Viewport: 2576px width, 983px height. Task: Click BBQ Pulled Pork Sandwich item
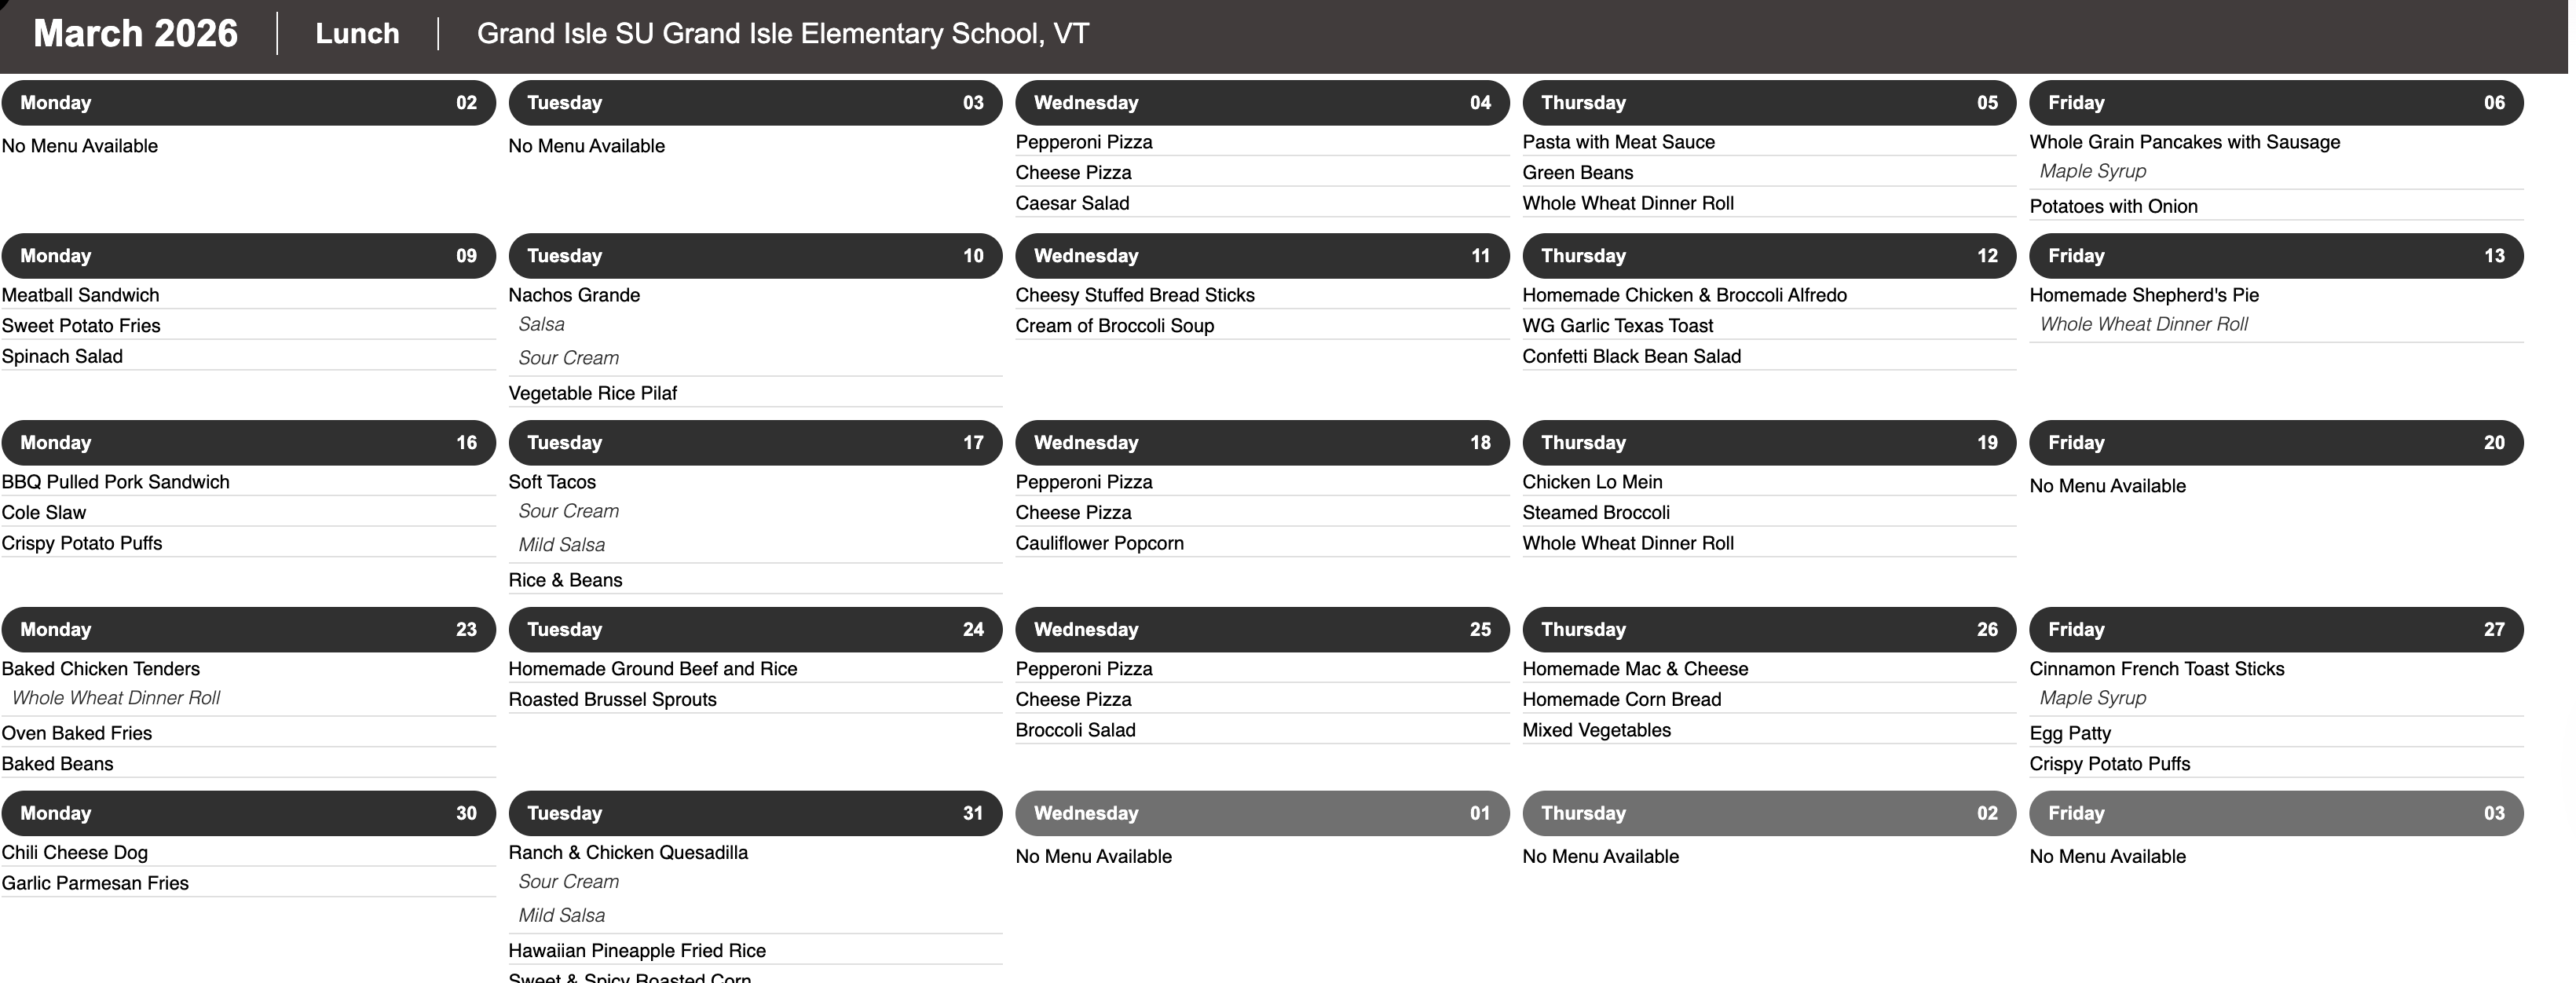(115, 482)
